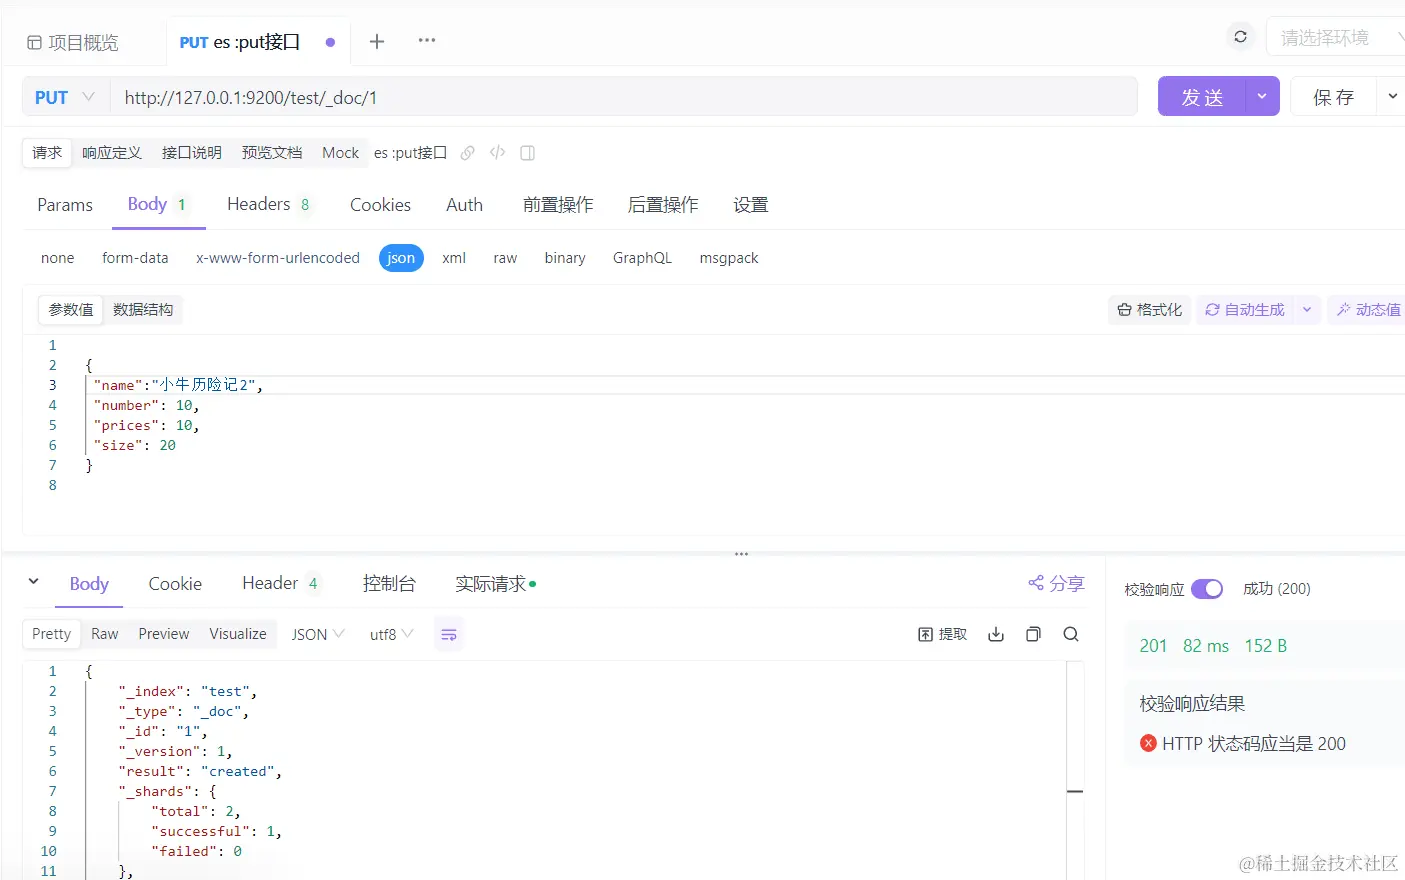Open the 实际请求 actual request tab
The width and height of the screenshot is (1405, 880).
click(x=495, y=584)
